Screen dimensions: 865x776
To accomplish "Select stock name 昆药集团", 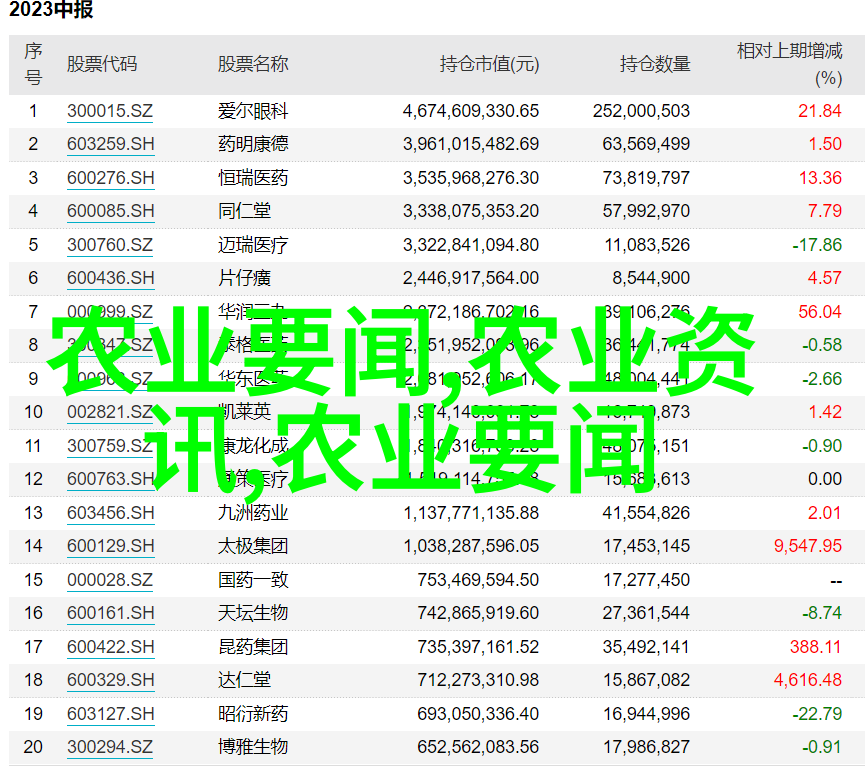I will point(253,646).
